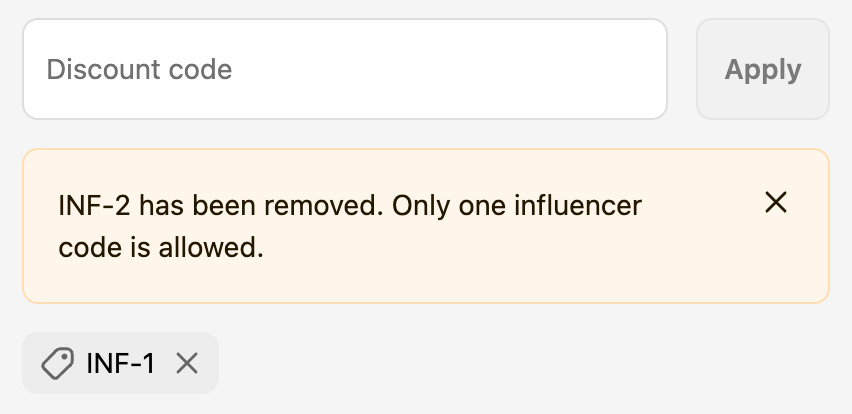Click the tag symbol in the INF-1 chip
Image resolution: width=852 pixels, height=414 pixels.
pos(58,363)
